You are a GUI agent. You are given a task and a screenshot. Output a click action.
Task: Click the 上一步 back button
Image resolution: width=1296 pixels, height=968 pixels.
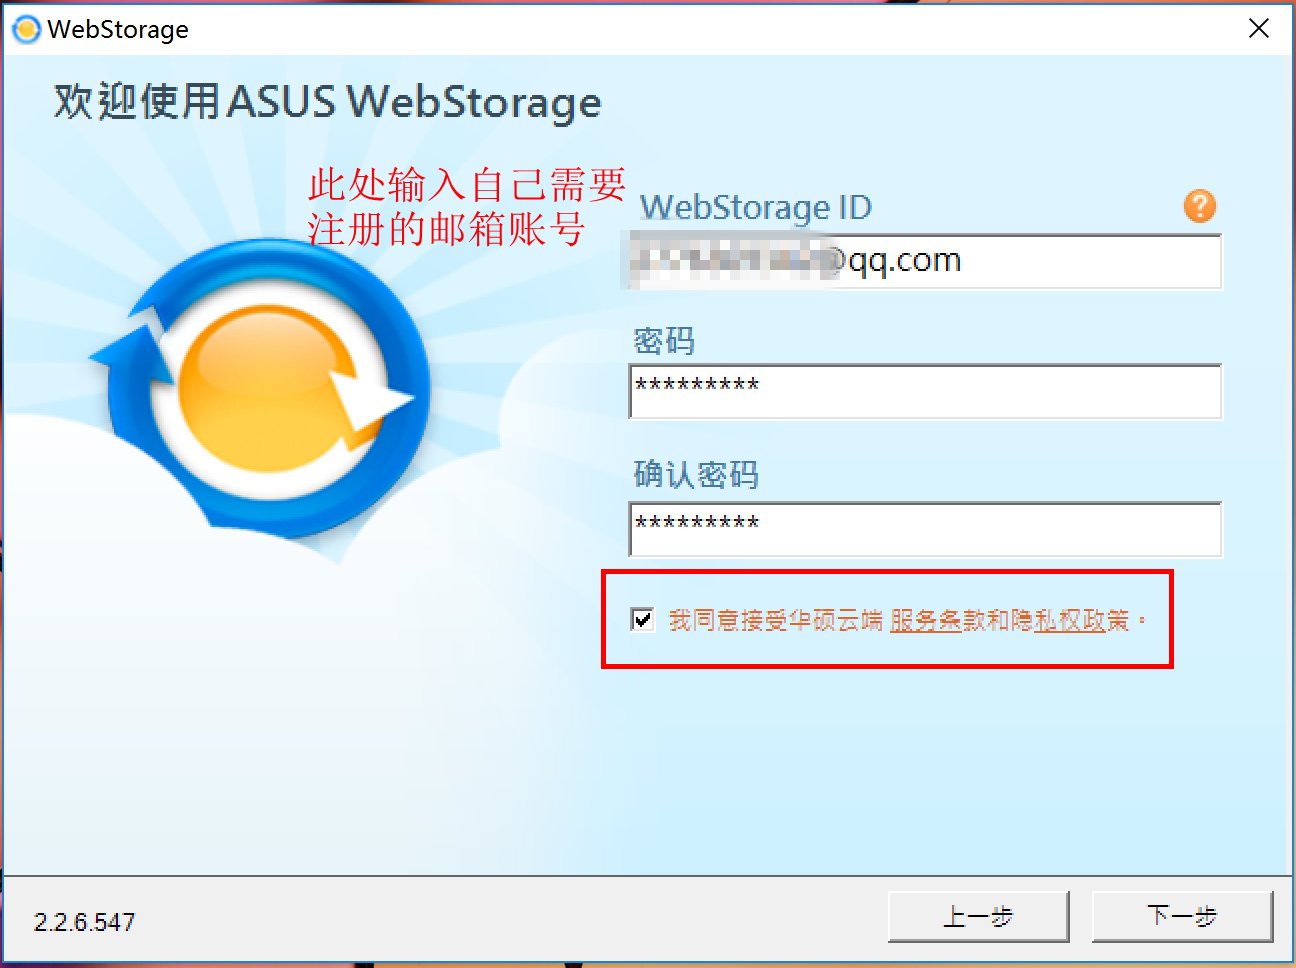pyautogui.click(x=978, y=916)
